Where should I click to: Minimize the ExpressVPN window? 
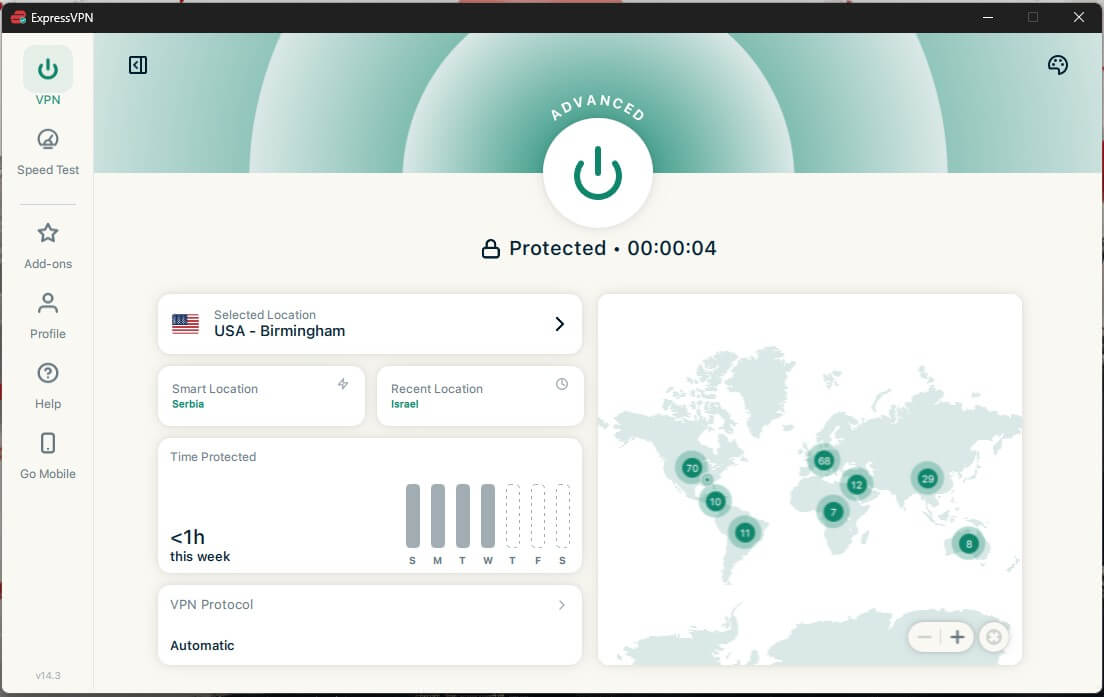pos(988,17)
